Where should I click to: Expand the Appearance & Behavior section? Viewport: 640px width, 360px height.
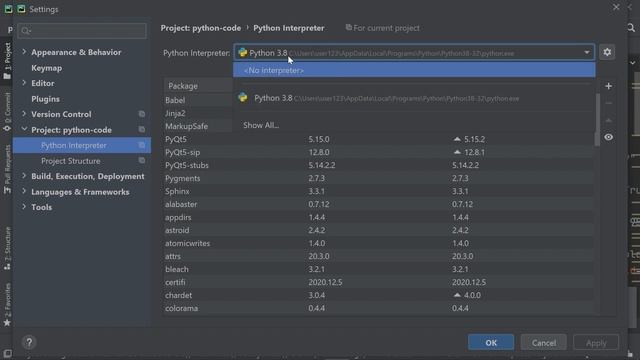click(x=24, y=52)
